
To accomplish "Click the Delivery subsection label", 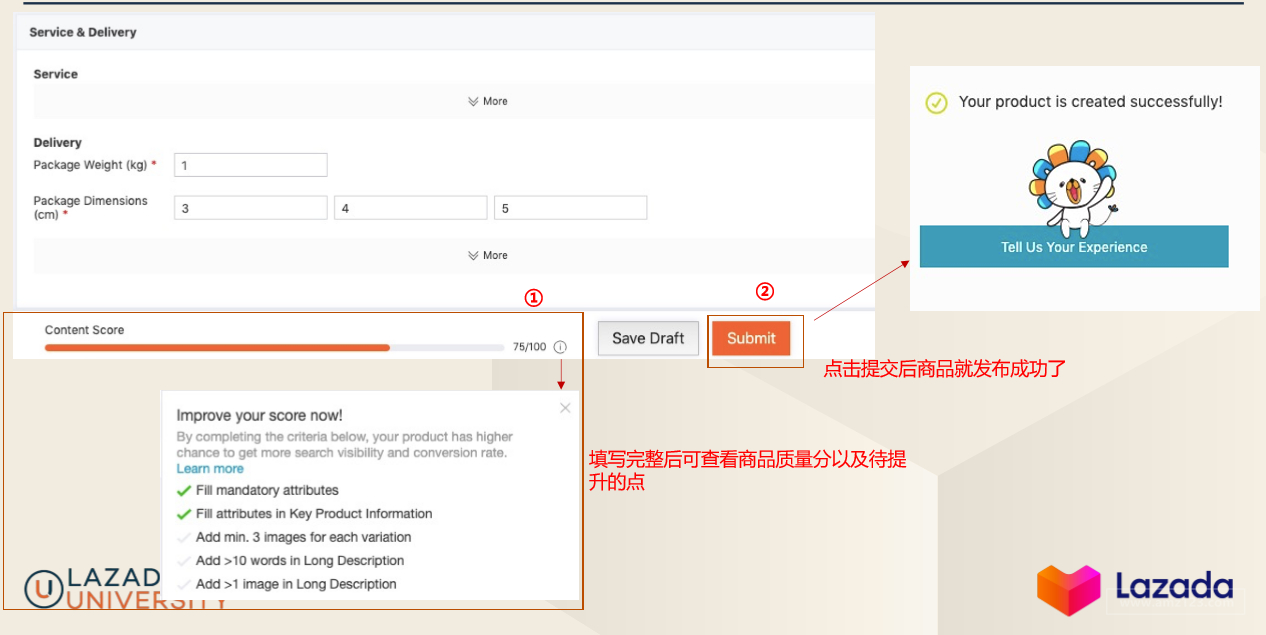I will click(x=57, y=143).
